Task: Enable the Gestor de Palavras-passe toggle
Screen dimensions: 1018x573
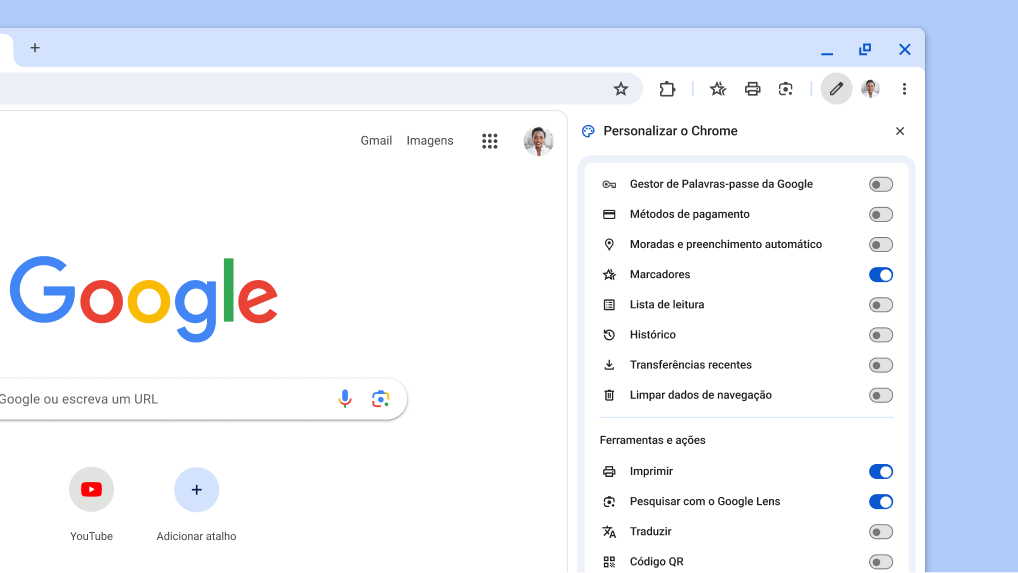Action: 880,185
